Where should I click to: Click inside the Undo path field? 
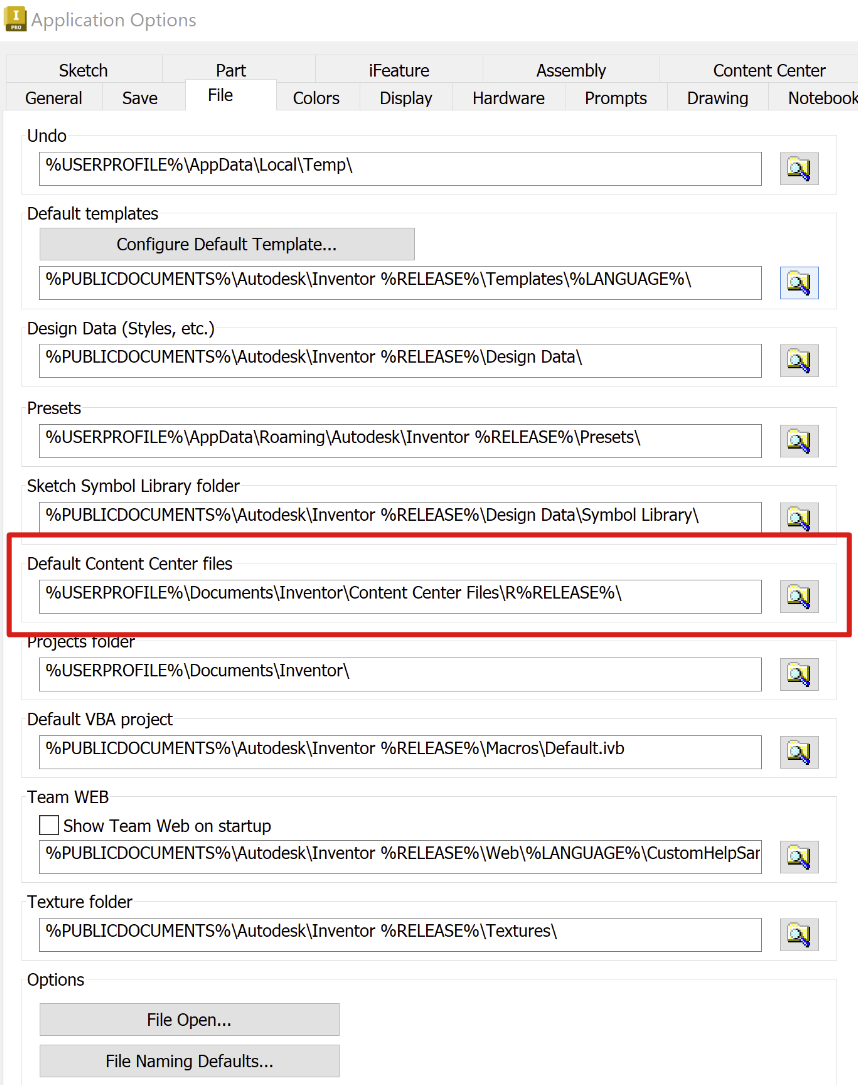(400, 168)
